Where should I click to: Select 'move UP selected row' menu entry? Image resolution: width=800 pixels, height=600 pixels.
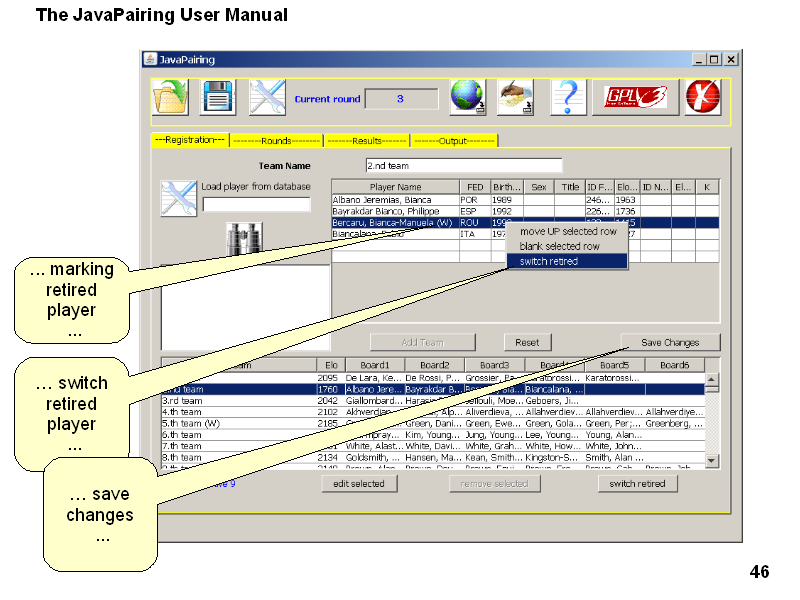click(x=567, y=231)
